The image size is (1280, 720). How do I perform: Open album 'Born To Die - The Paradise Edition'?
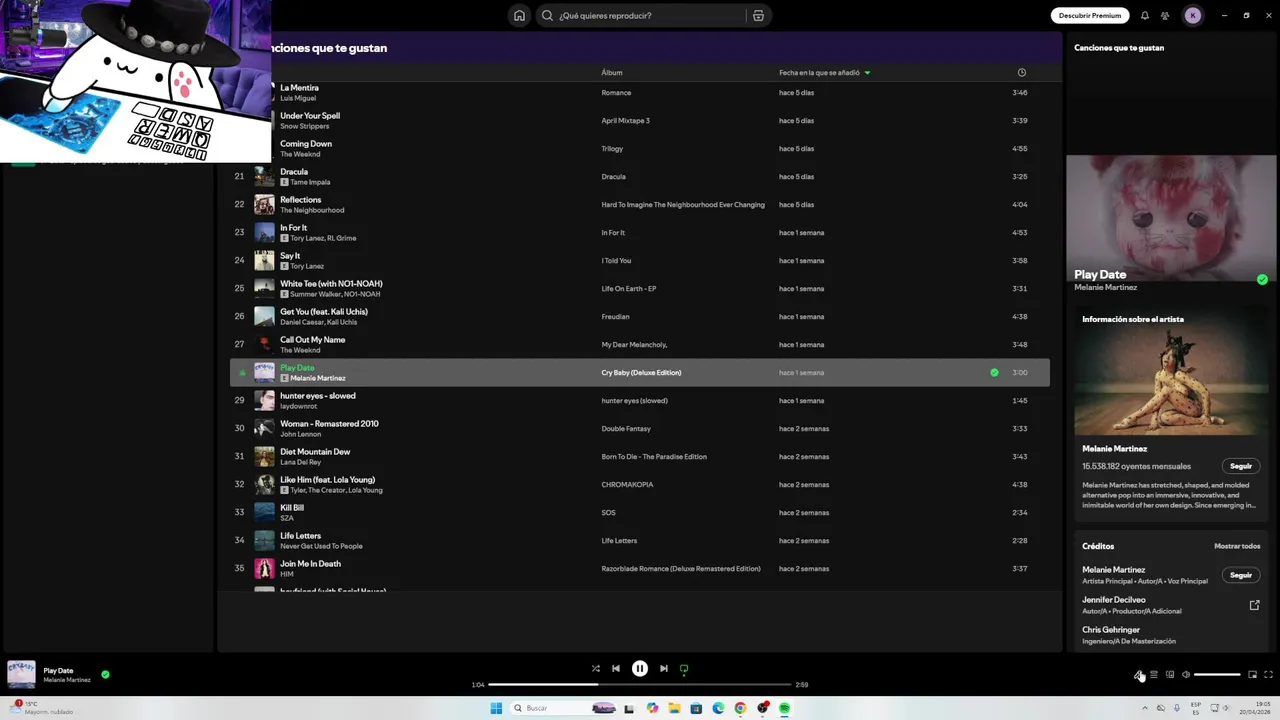(x=654, y=456)
